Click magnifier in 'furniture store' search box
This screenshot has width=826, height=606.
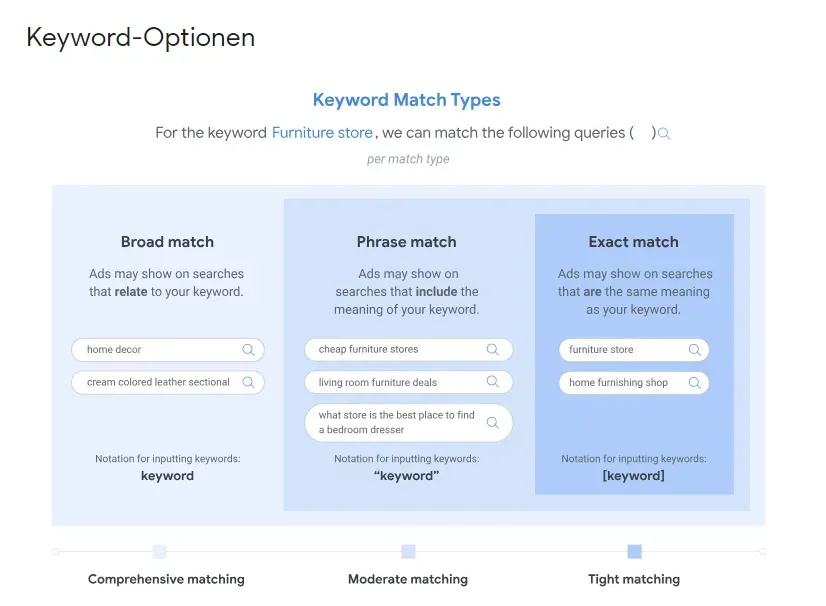pyautogui.click(x=695, y=350)
